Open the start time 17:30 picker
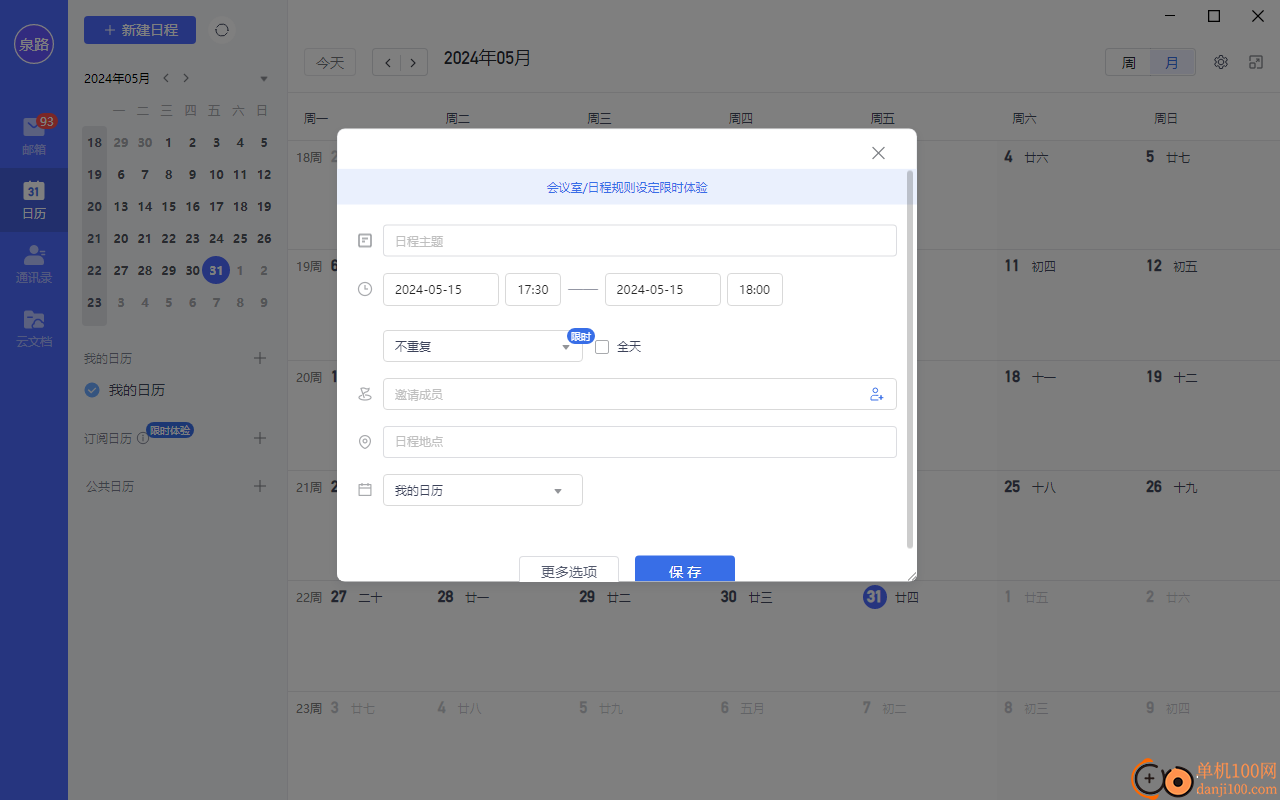This screenshot has height=800, width=1280. coord(533,289)
